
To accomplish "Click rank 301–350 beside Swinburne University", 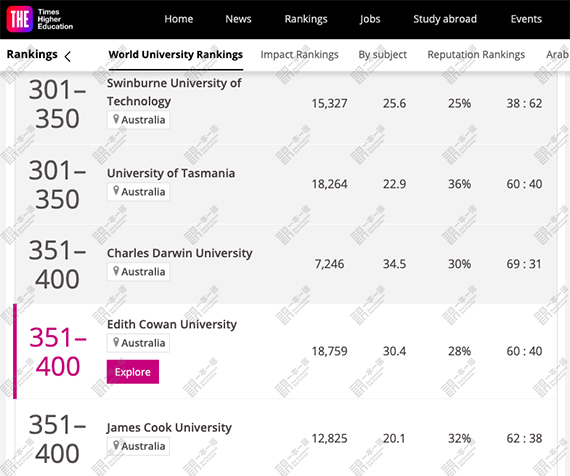I will coord(57,104).
